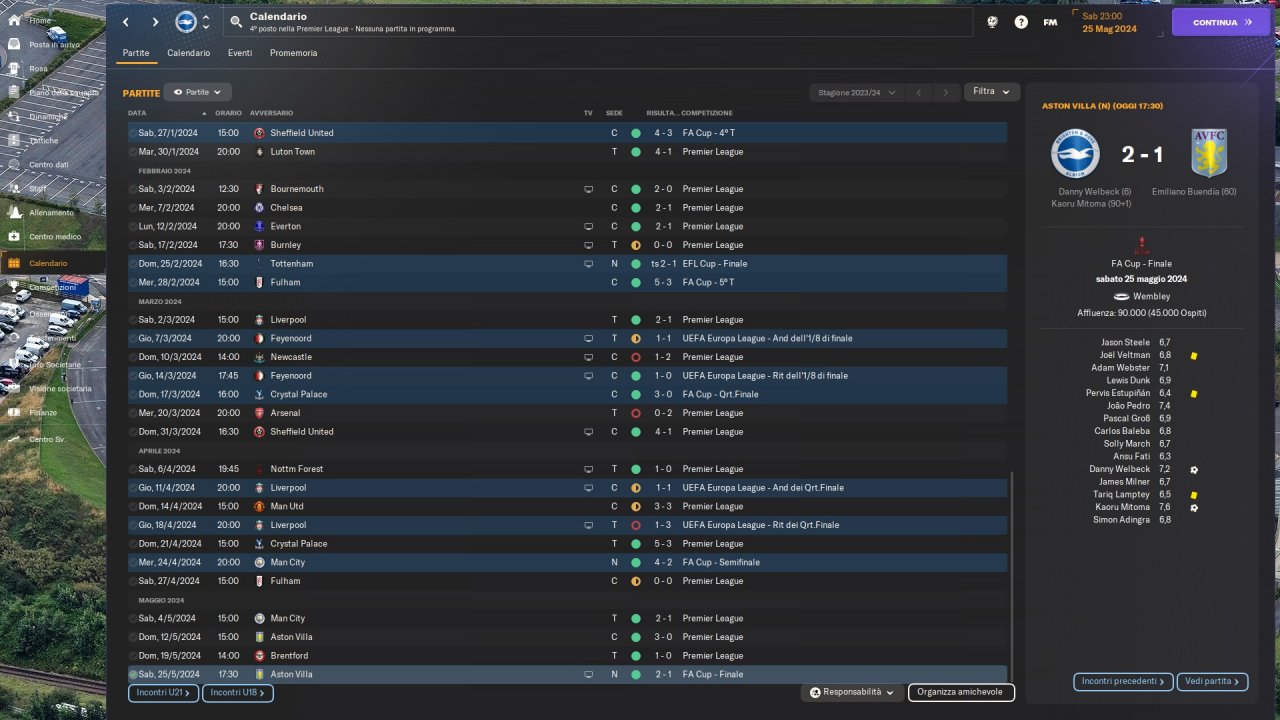This screenshot has height=720, width=1280.
Task: Click the Calendario search bar field
Action: point(598,22)
